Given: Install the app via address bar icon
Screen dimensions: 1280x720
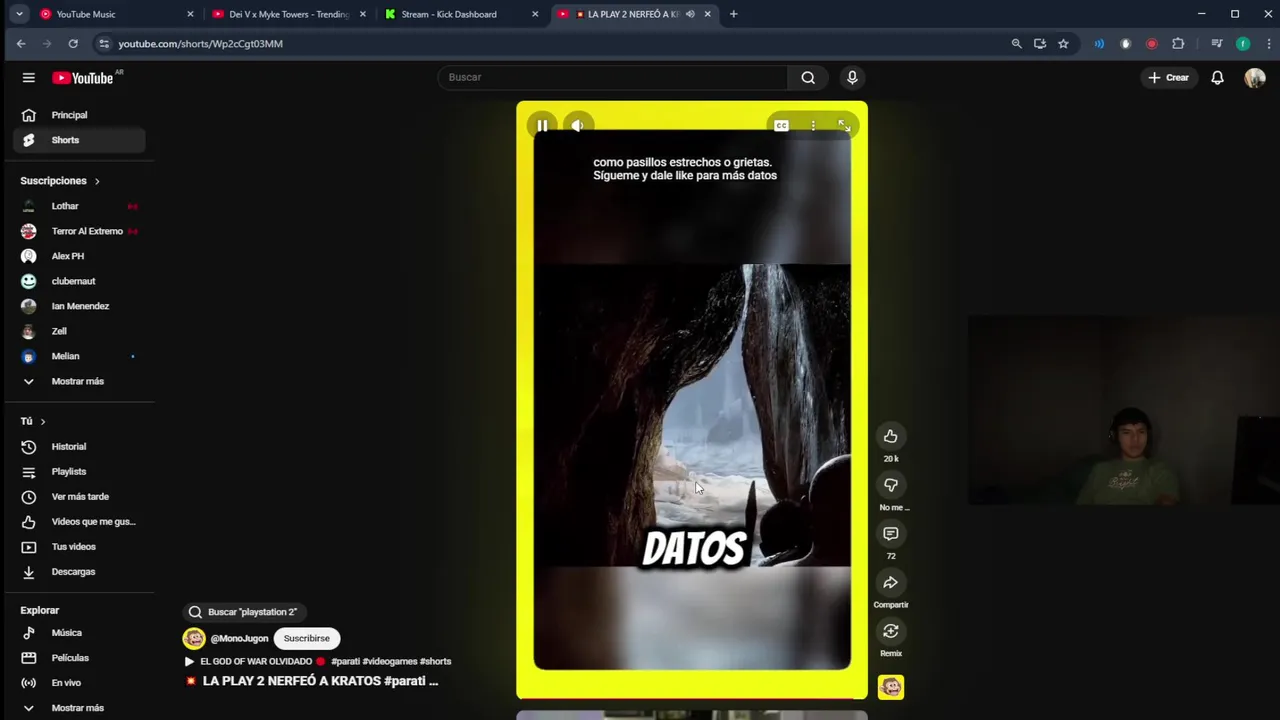Looking at the screenshot, I should [x=1040, y=44].
